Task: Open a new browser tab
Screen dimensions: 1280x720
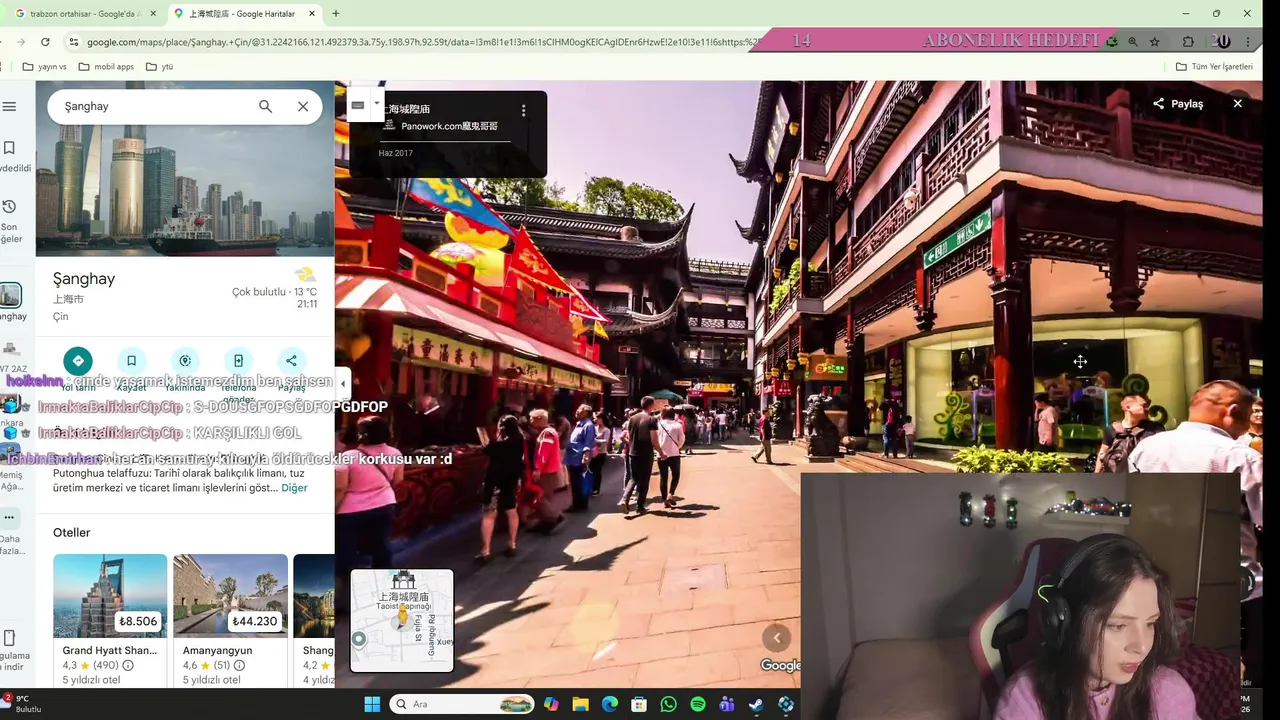Action: click(336, 14)
